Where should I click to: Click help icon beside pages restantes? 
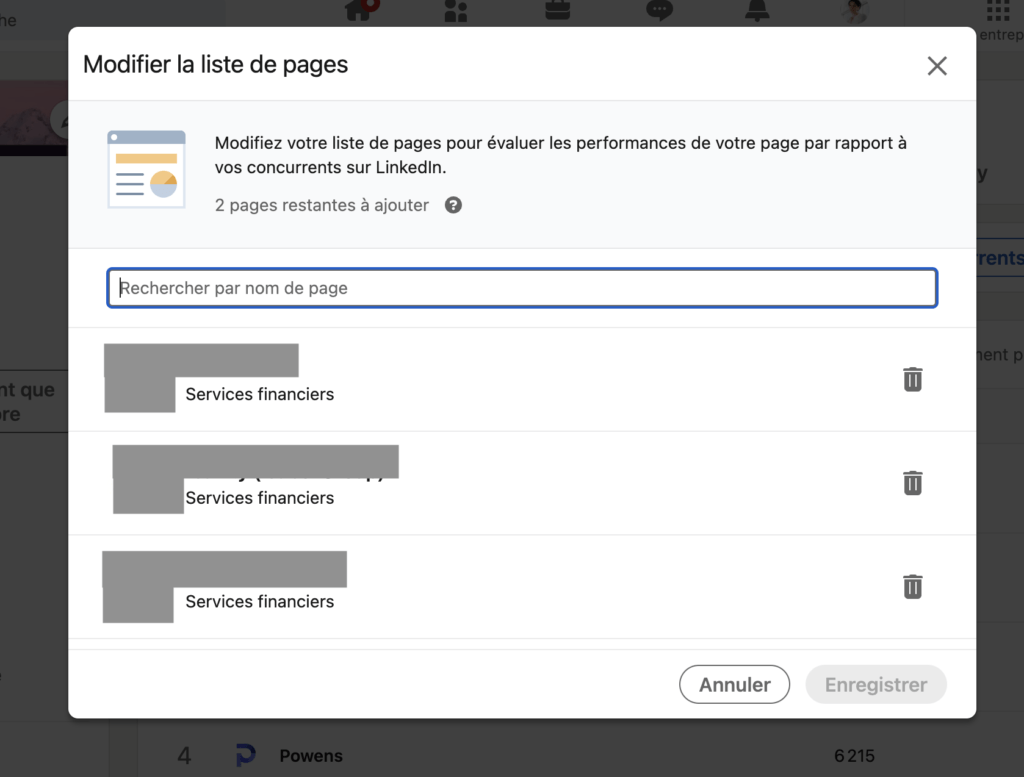(453, 205)
